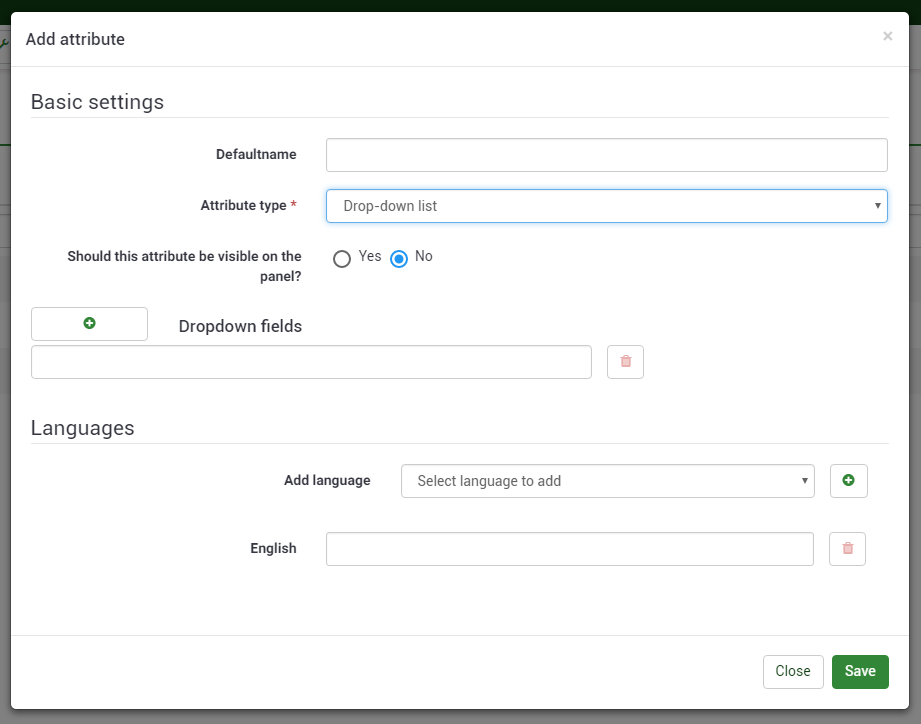Click the Add attribute dialog title
921x724 pixels.
75,40
